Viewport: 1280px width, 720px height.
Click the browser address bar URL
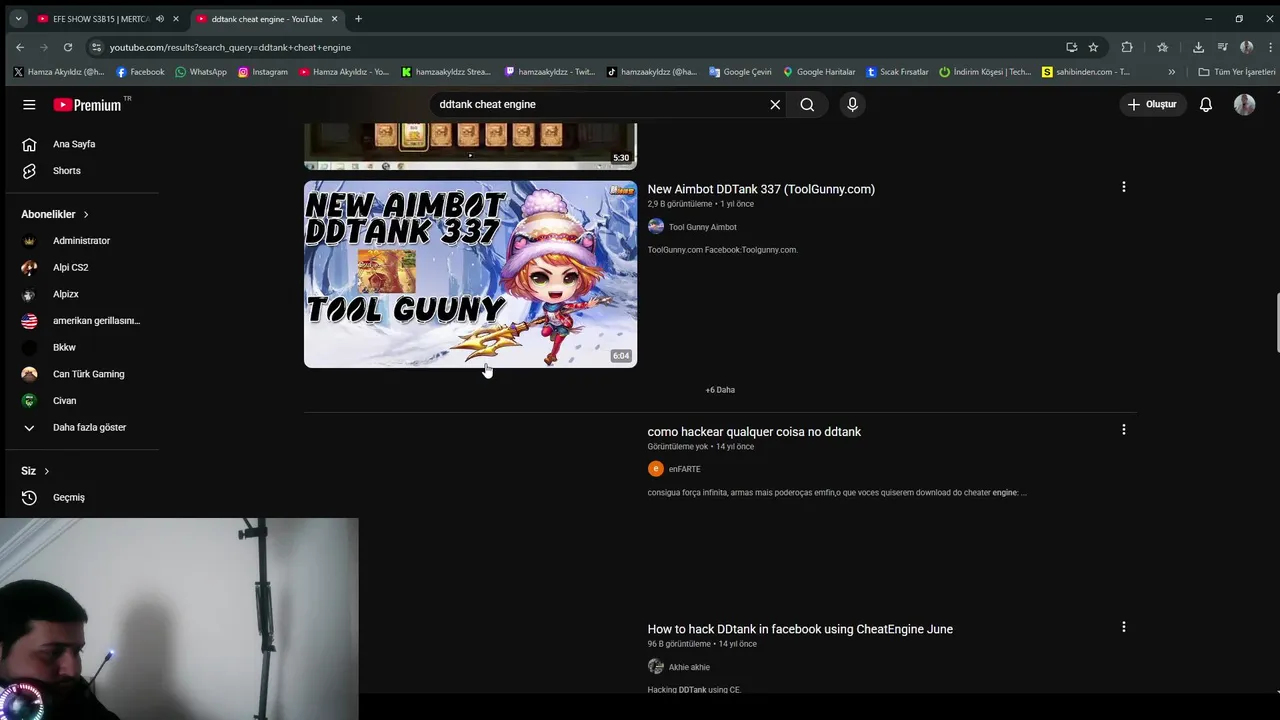(x=230, y=47)
